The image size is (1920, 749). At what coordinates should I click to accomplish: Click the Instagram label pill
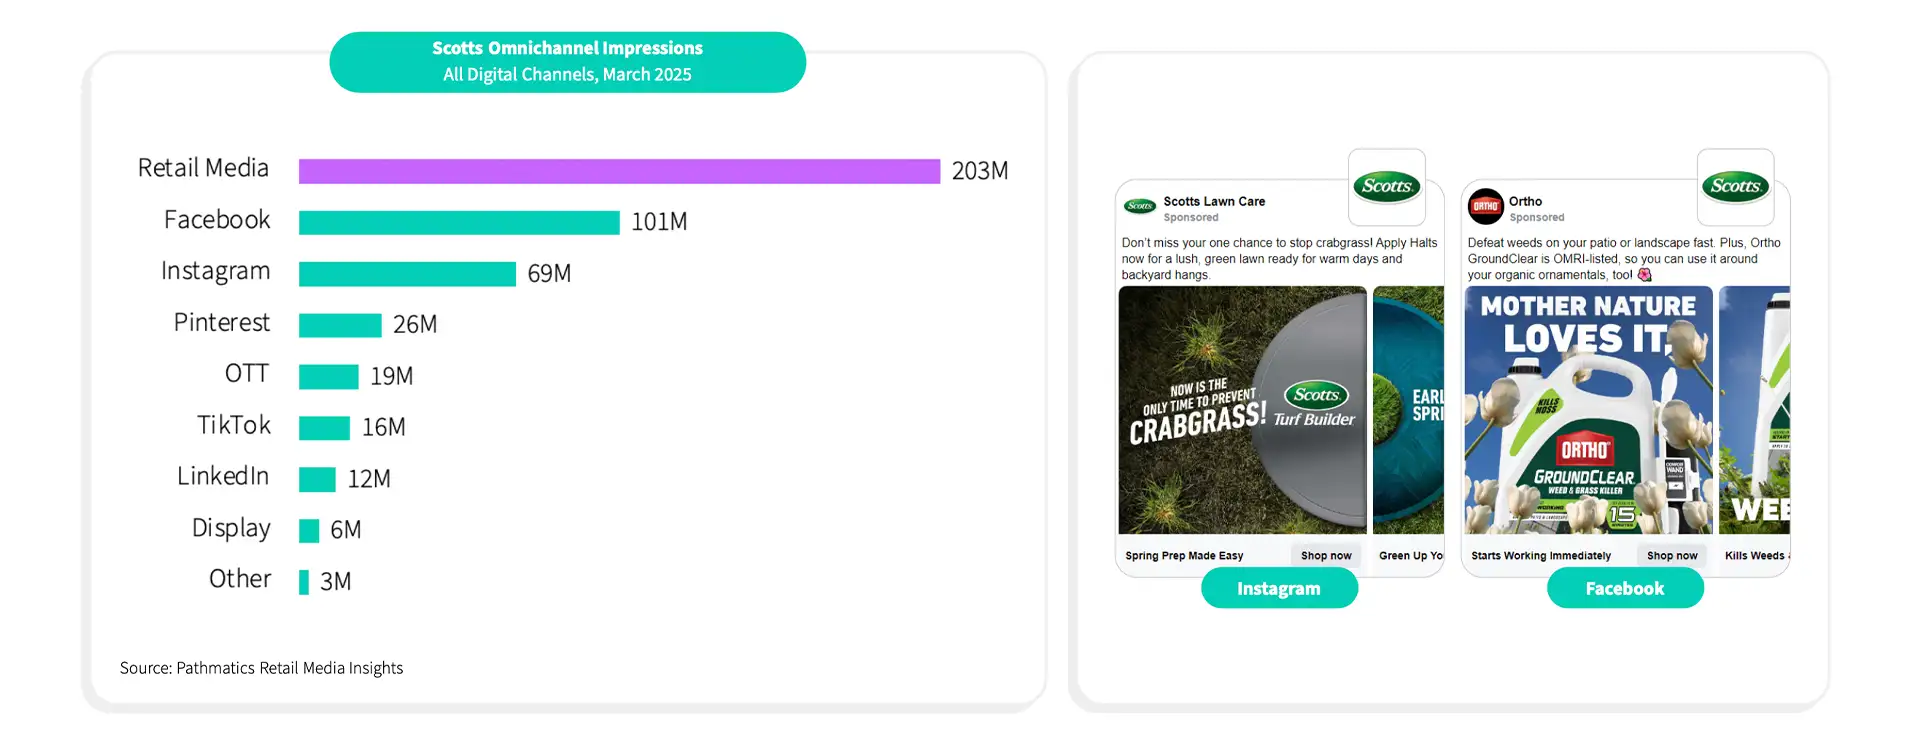tap(1279, 588)
